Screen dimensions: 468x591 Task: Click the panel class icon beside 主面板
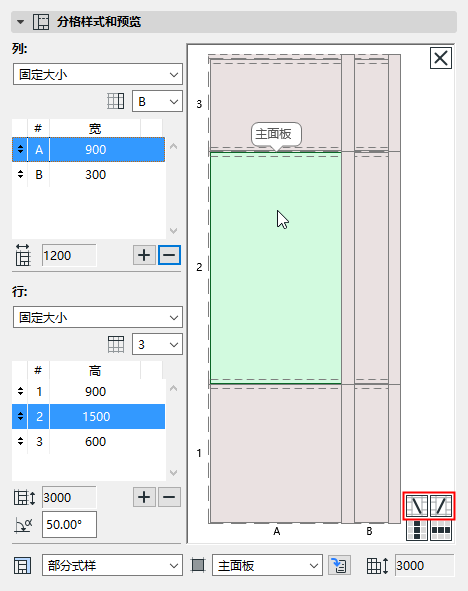coord(198,565)
